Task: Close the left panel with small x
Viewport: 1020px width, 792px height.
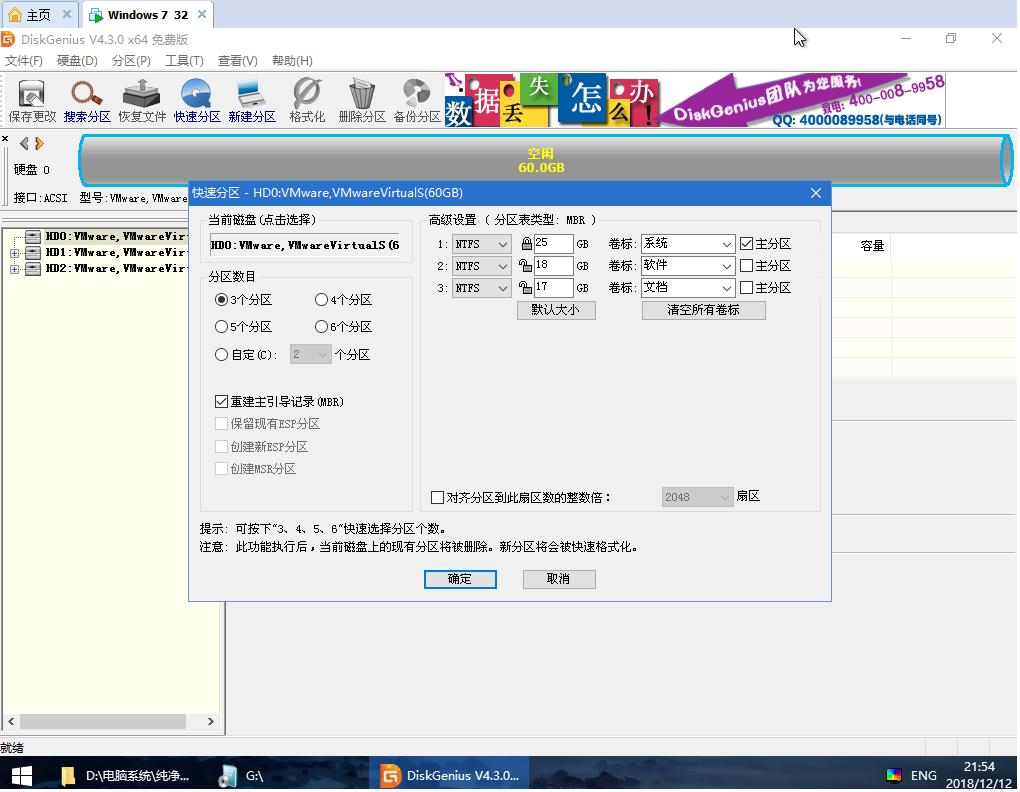Action: click(x=5, y=139)
